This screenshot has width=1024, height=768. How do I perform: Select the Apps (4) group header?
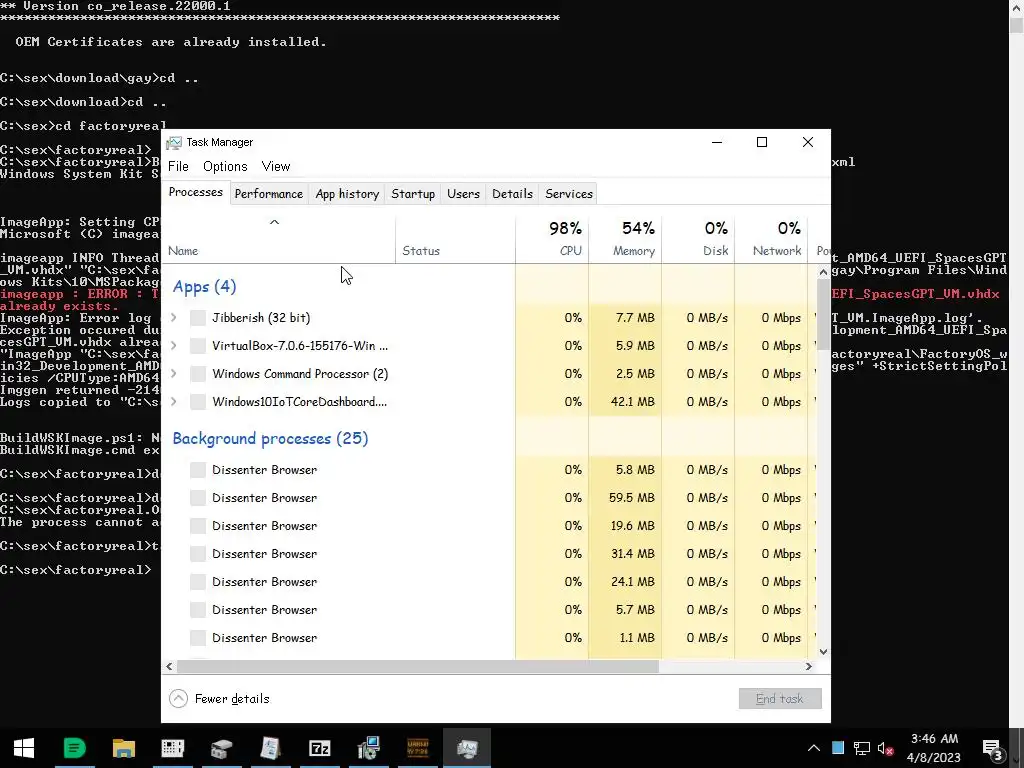(x=204, y=287)
